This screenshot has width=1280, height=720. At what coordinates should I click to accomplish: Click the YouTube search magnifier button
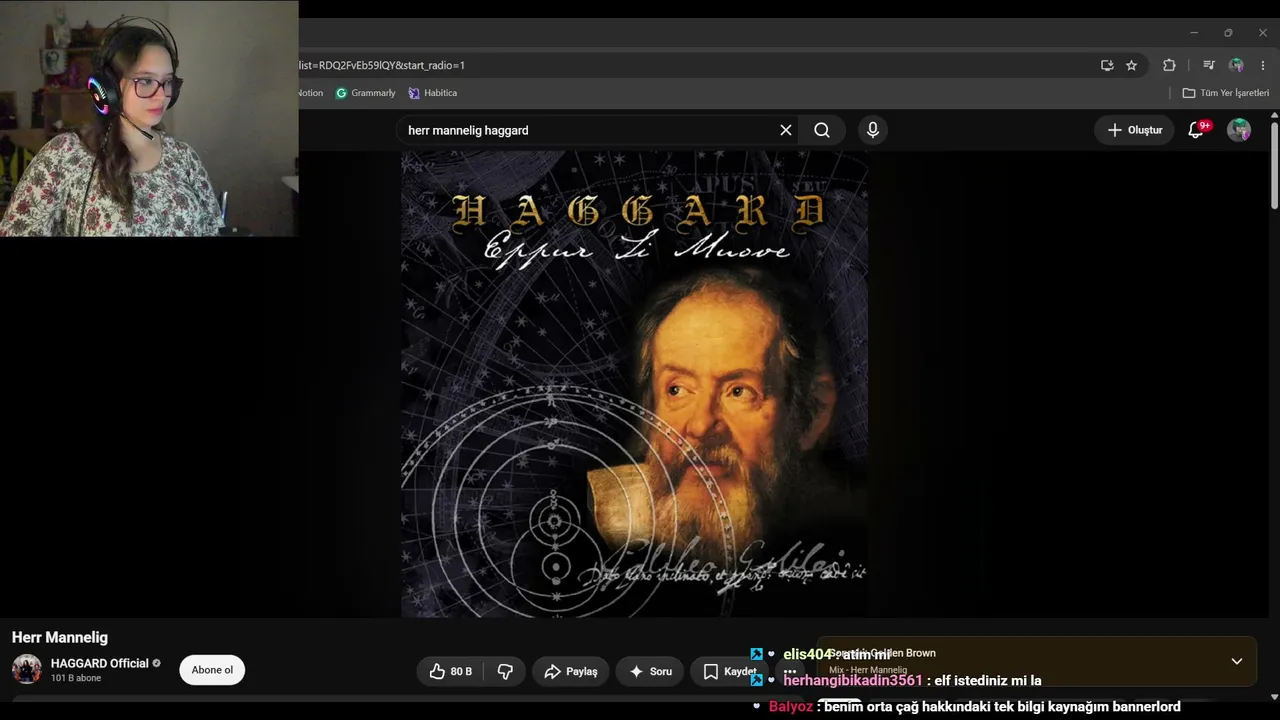click(x=822, y=130)
